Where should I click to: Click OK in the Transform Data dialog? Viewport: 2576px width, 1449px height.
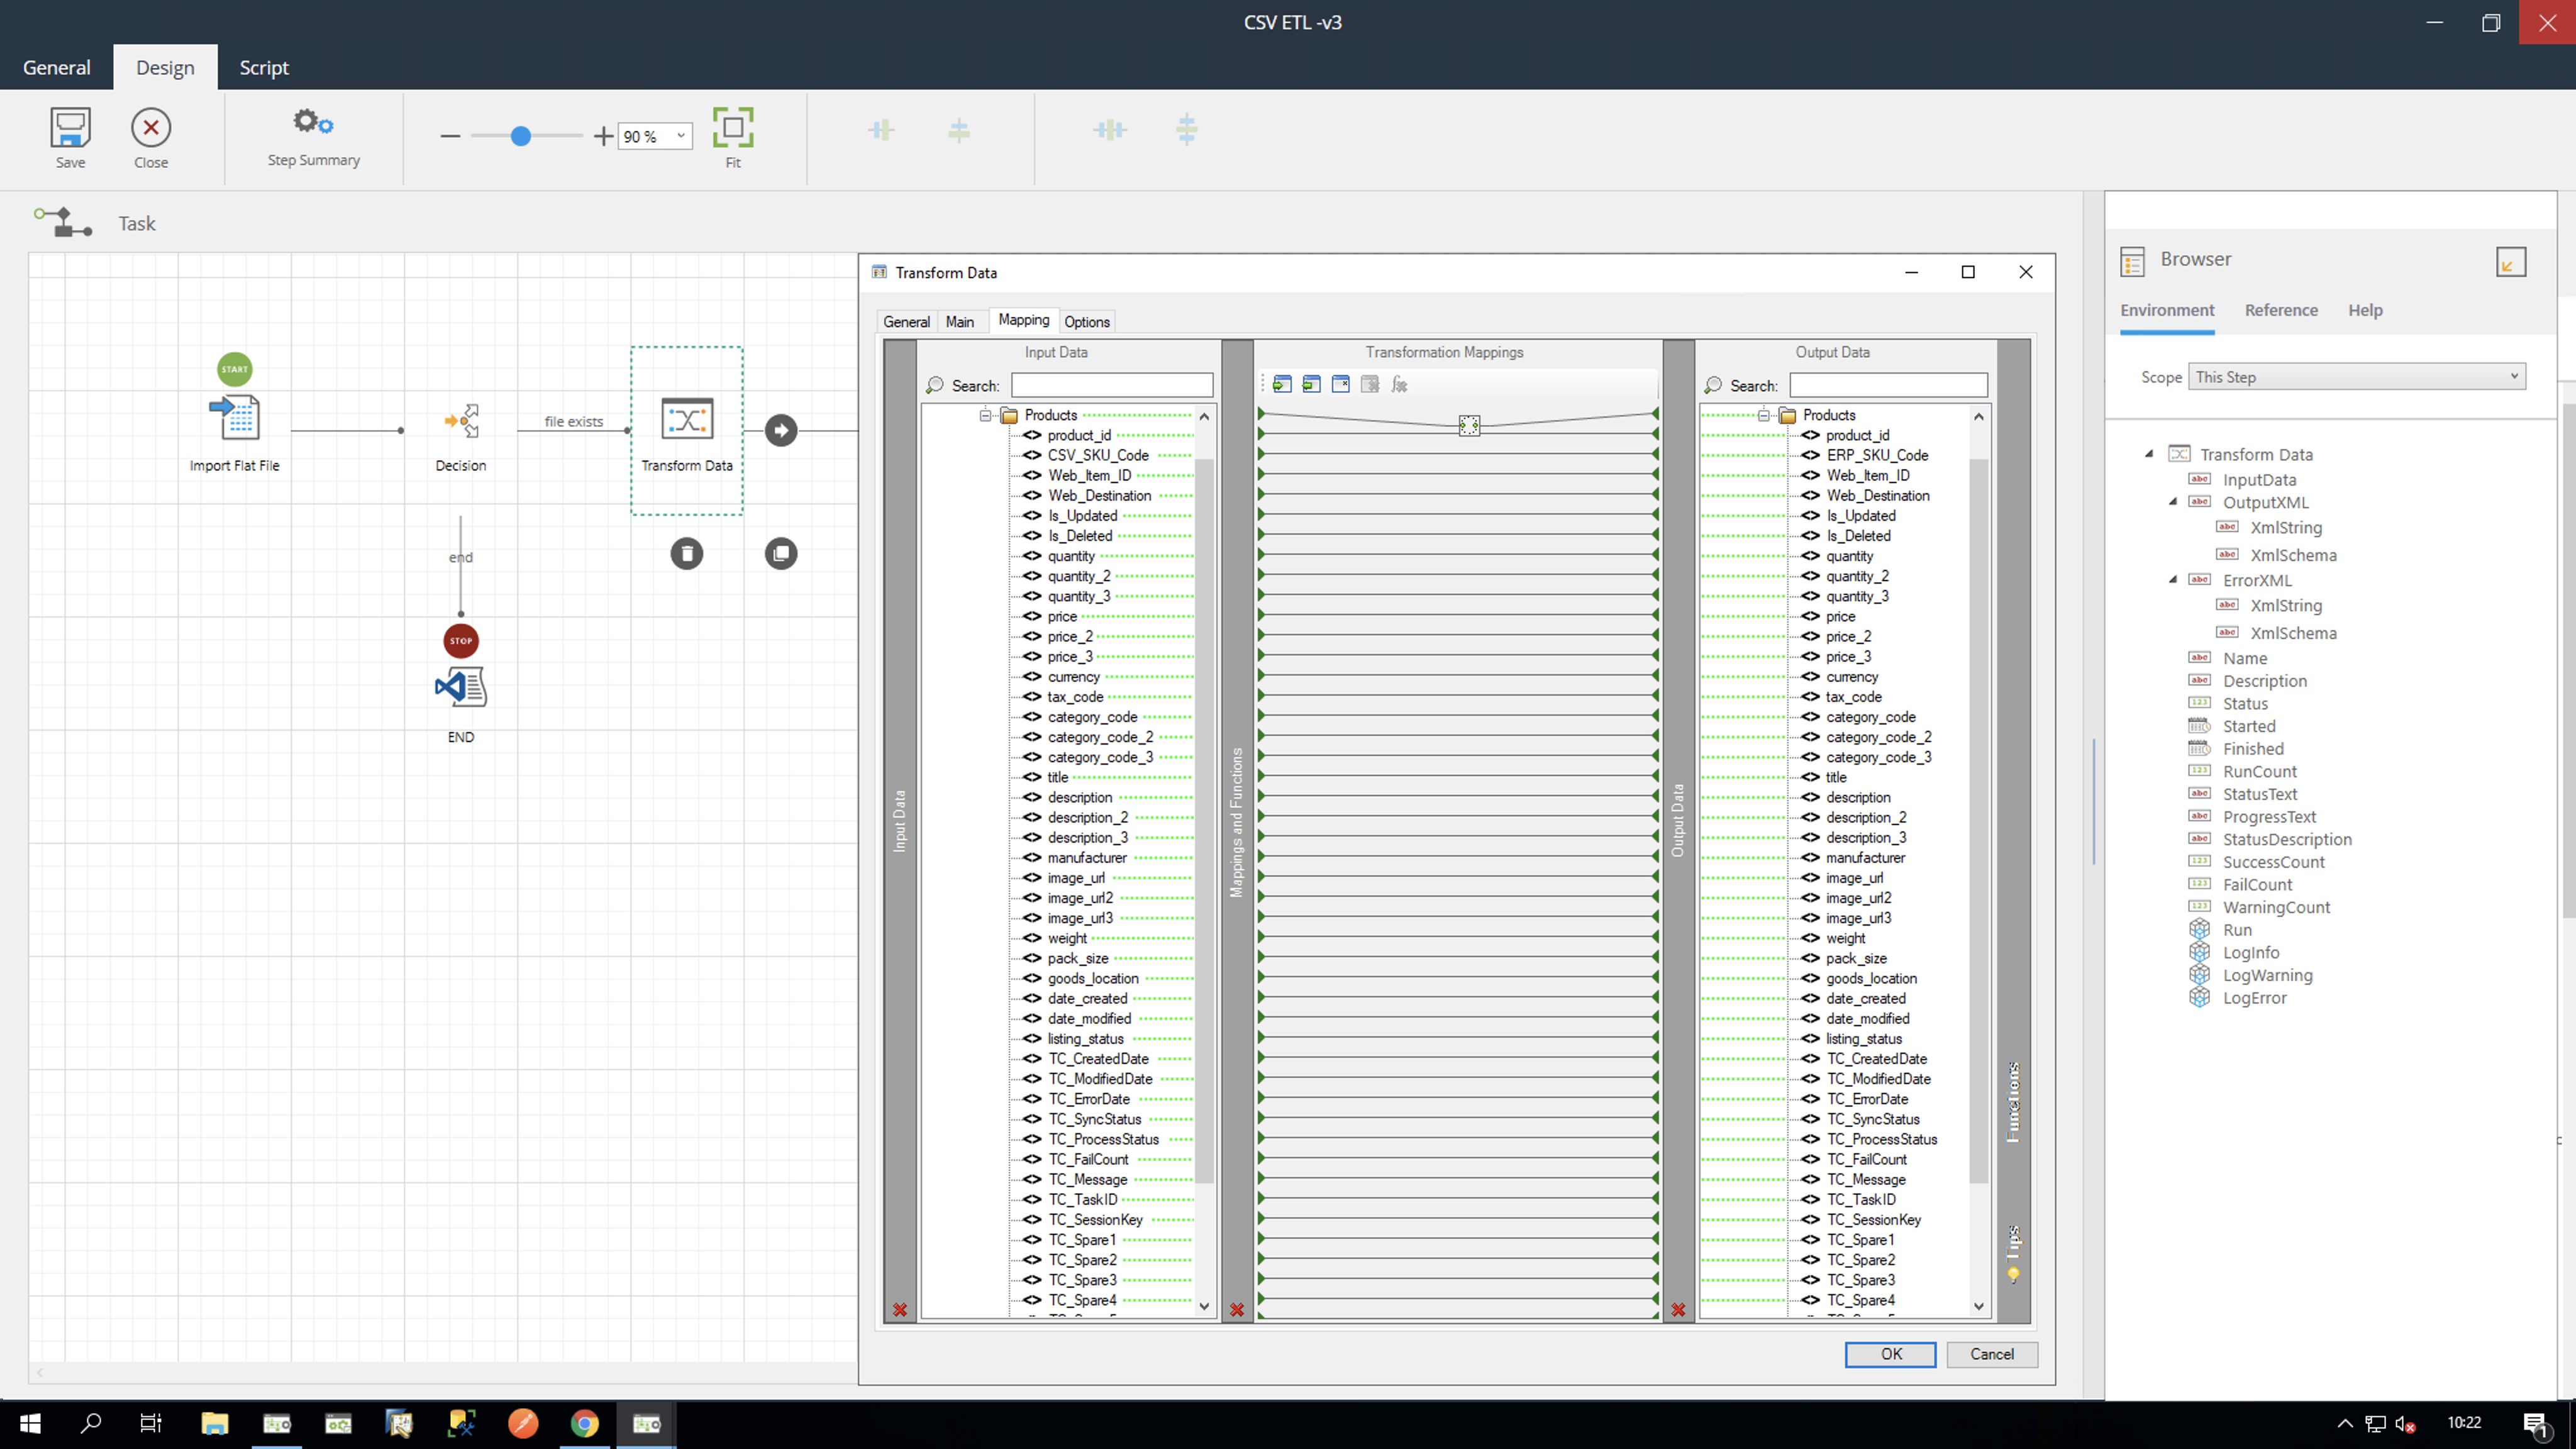1890,1354
